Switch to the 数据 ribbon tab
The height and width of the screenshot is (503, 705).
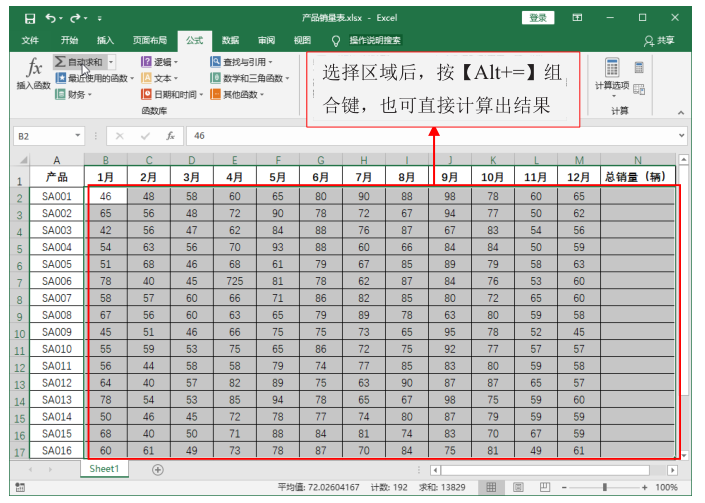click(x=230, y=40)
